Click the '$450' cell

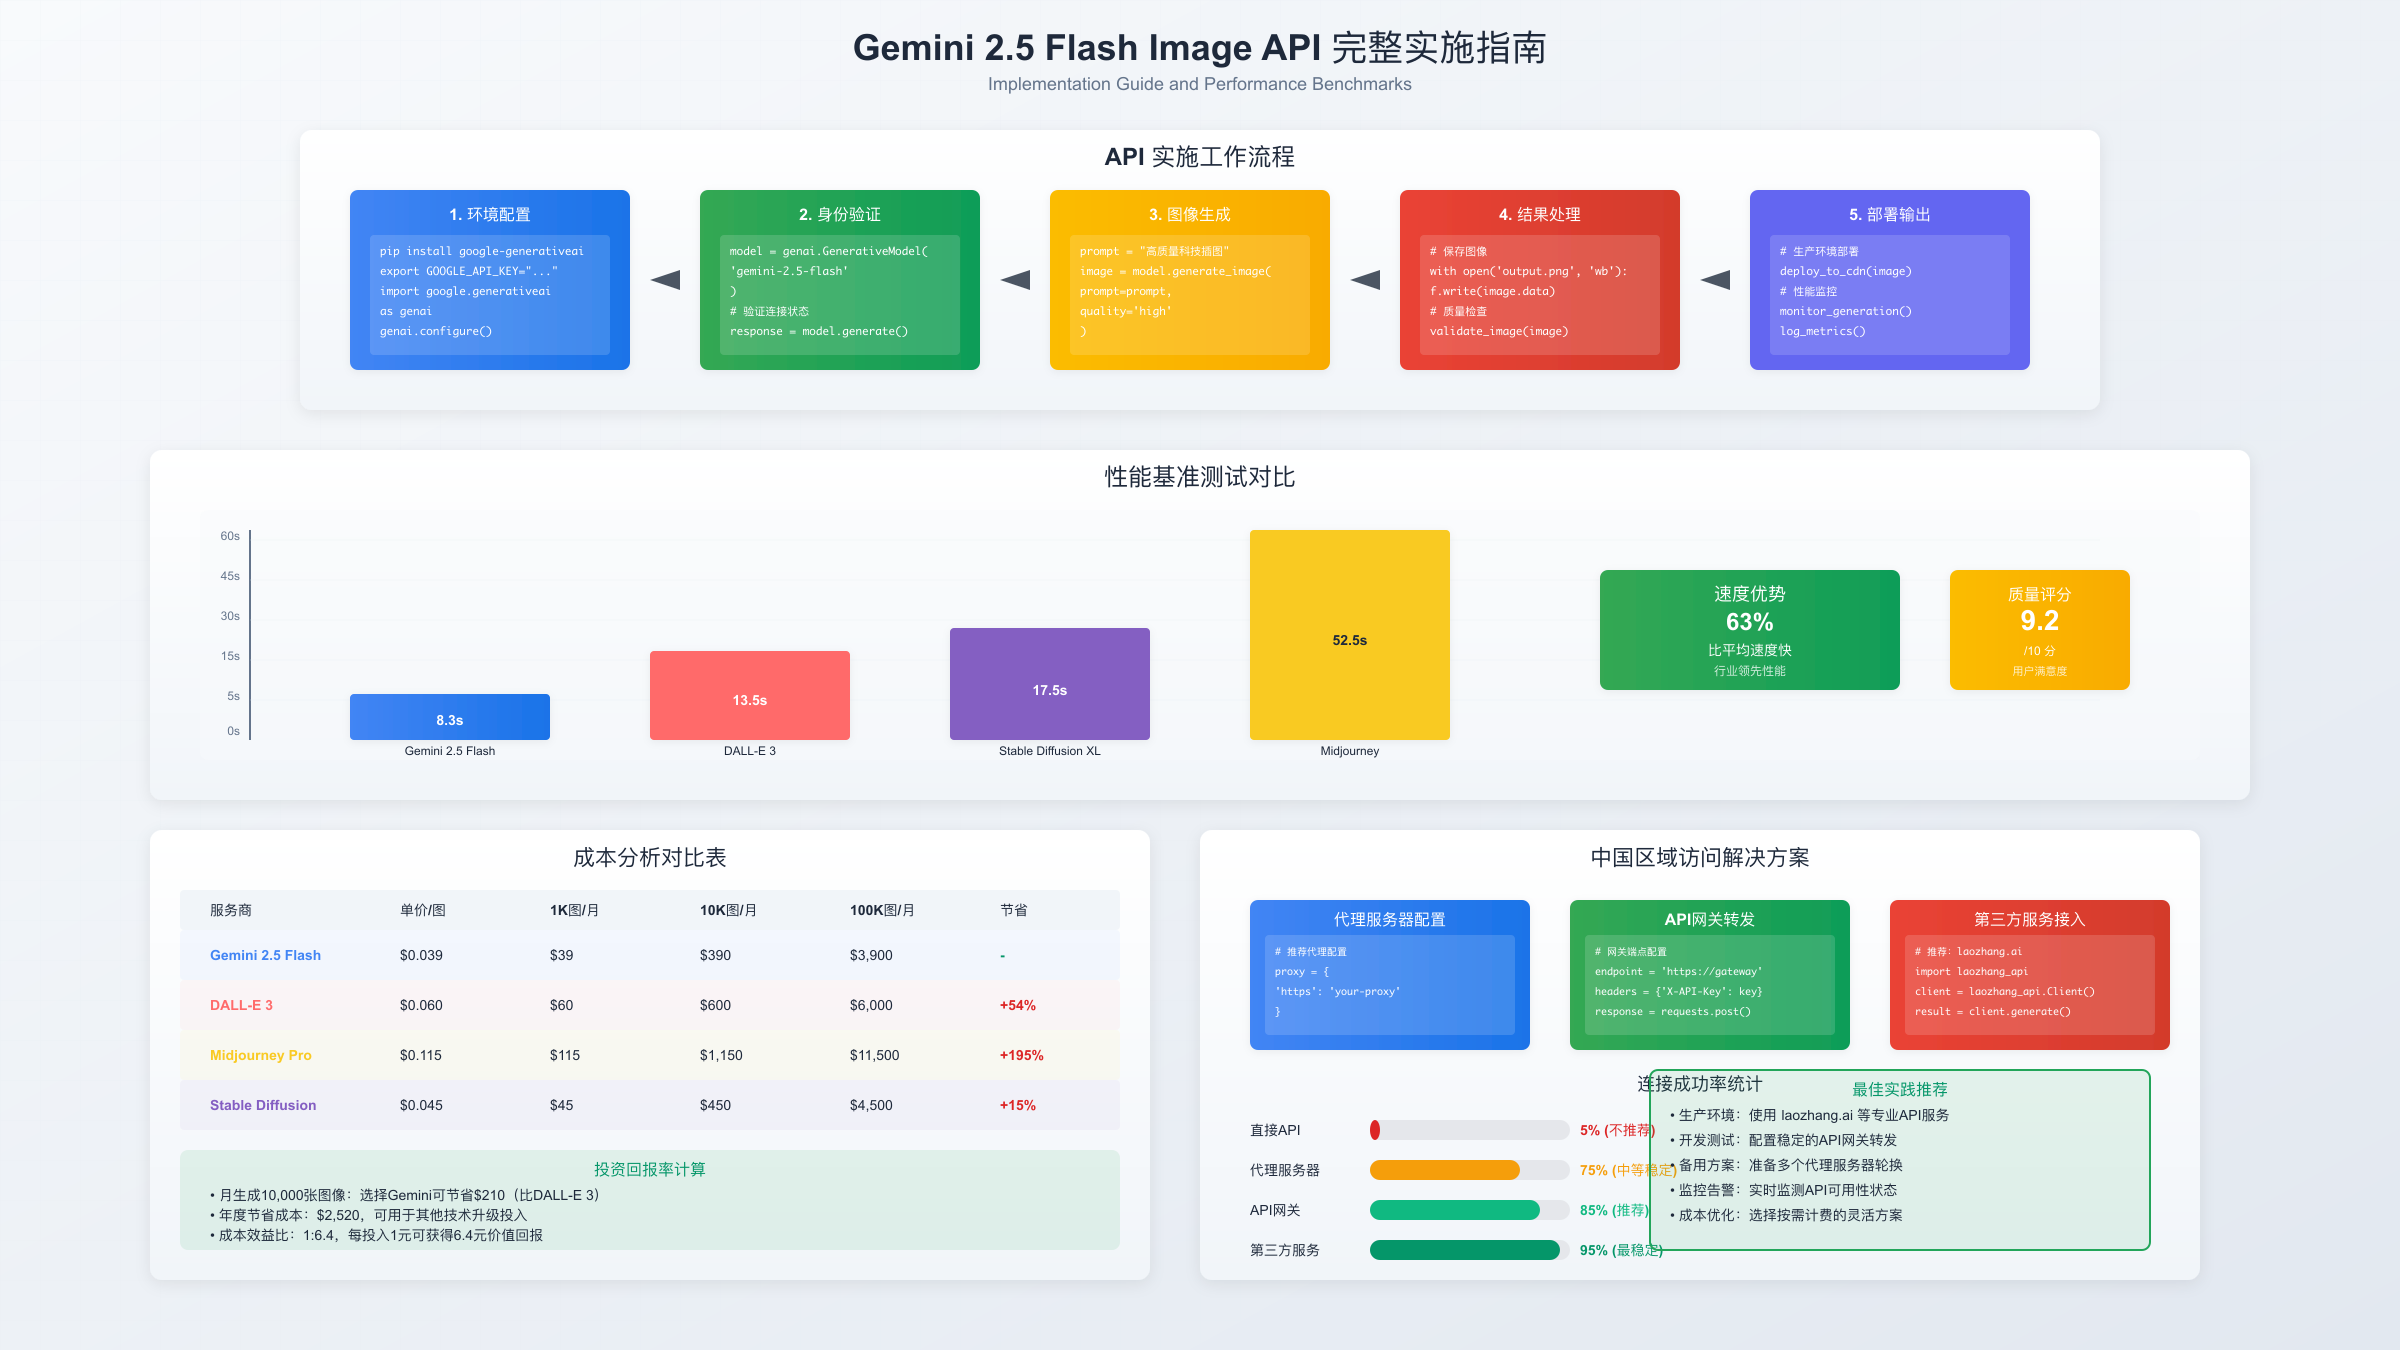(x=715, y=1105)
